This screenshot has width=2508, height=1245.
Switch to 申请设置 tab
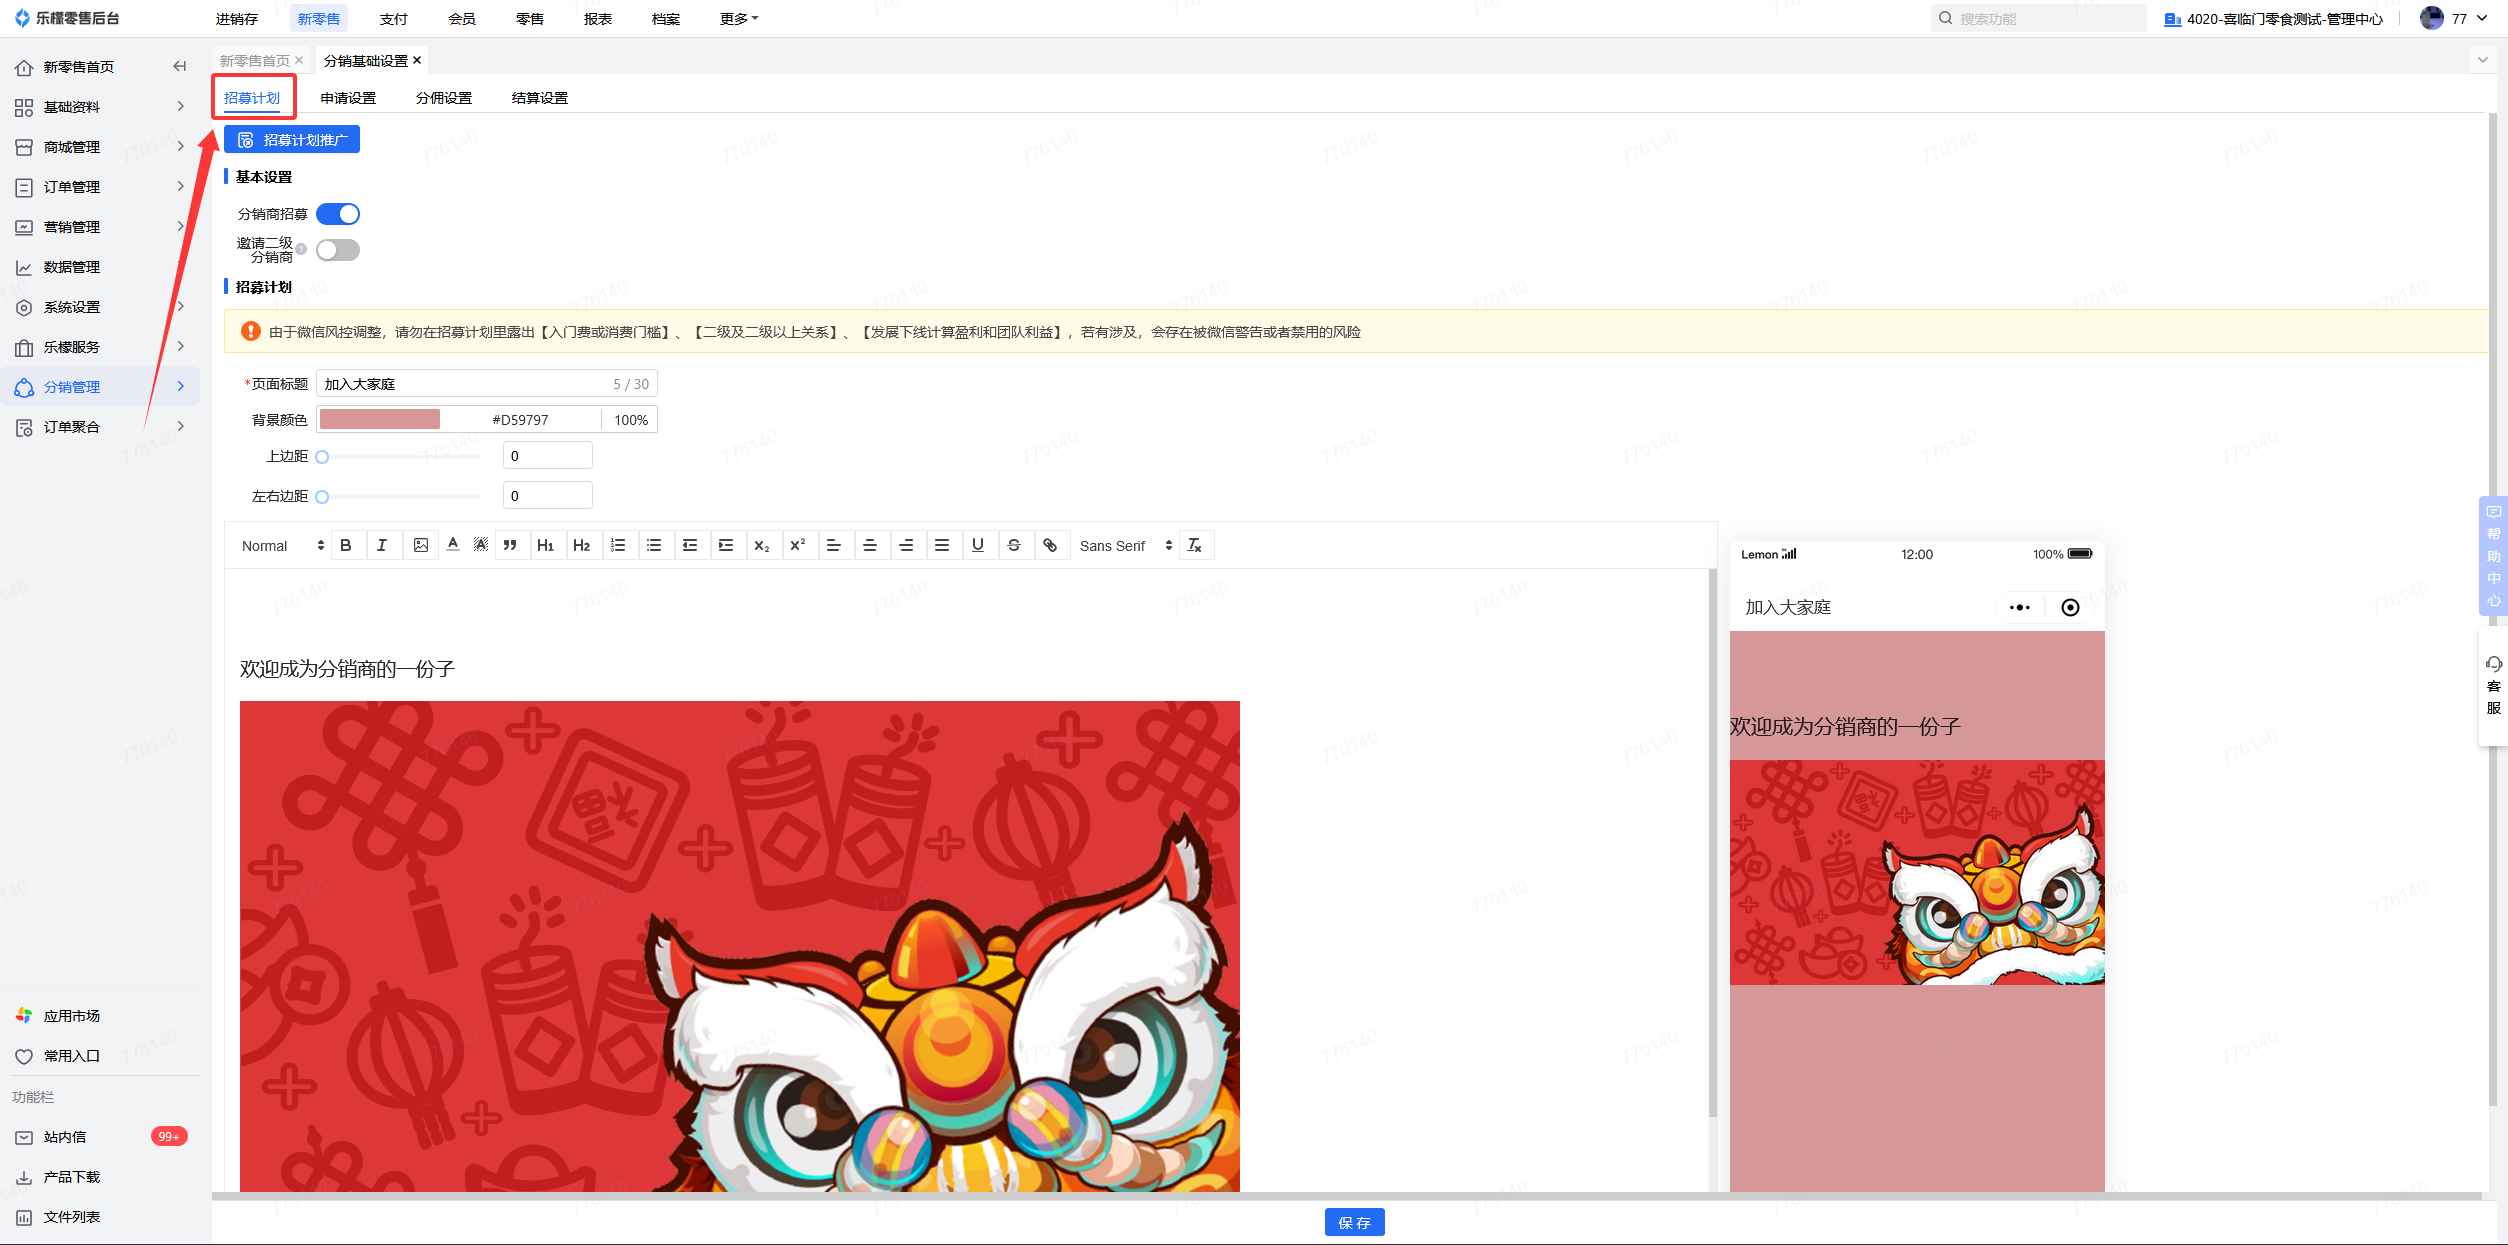click(x=348, y=98)
